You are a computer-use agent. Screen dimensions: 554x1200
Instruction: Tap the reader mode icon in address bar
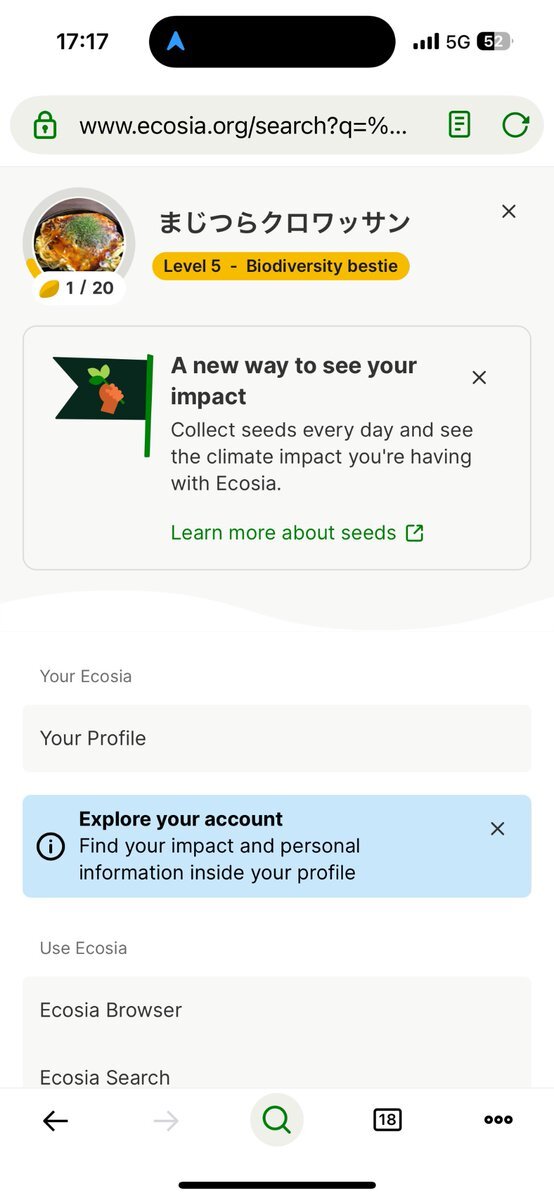pos(459,125)
